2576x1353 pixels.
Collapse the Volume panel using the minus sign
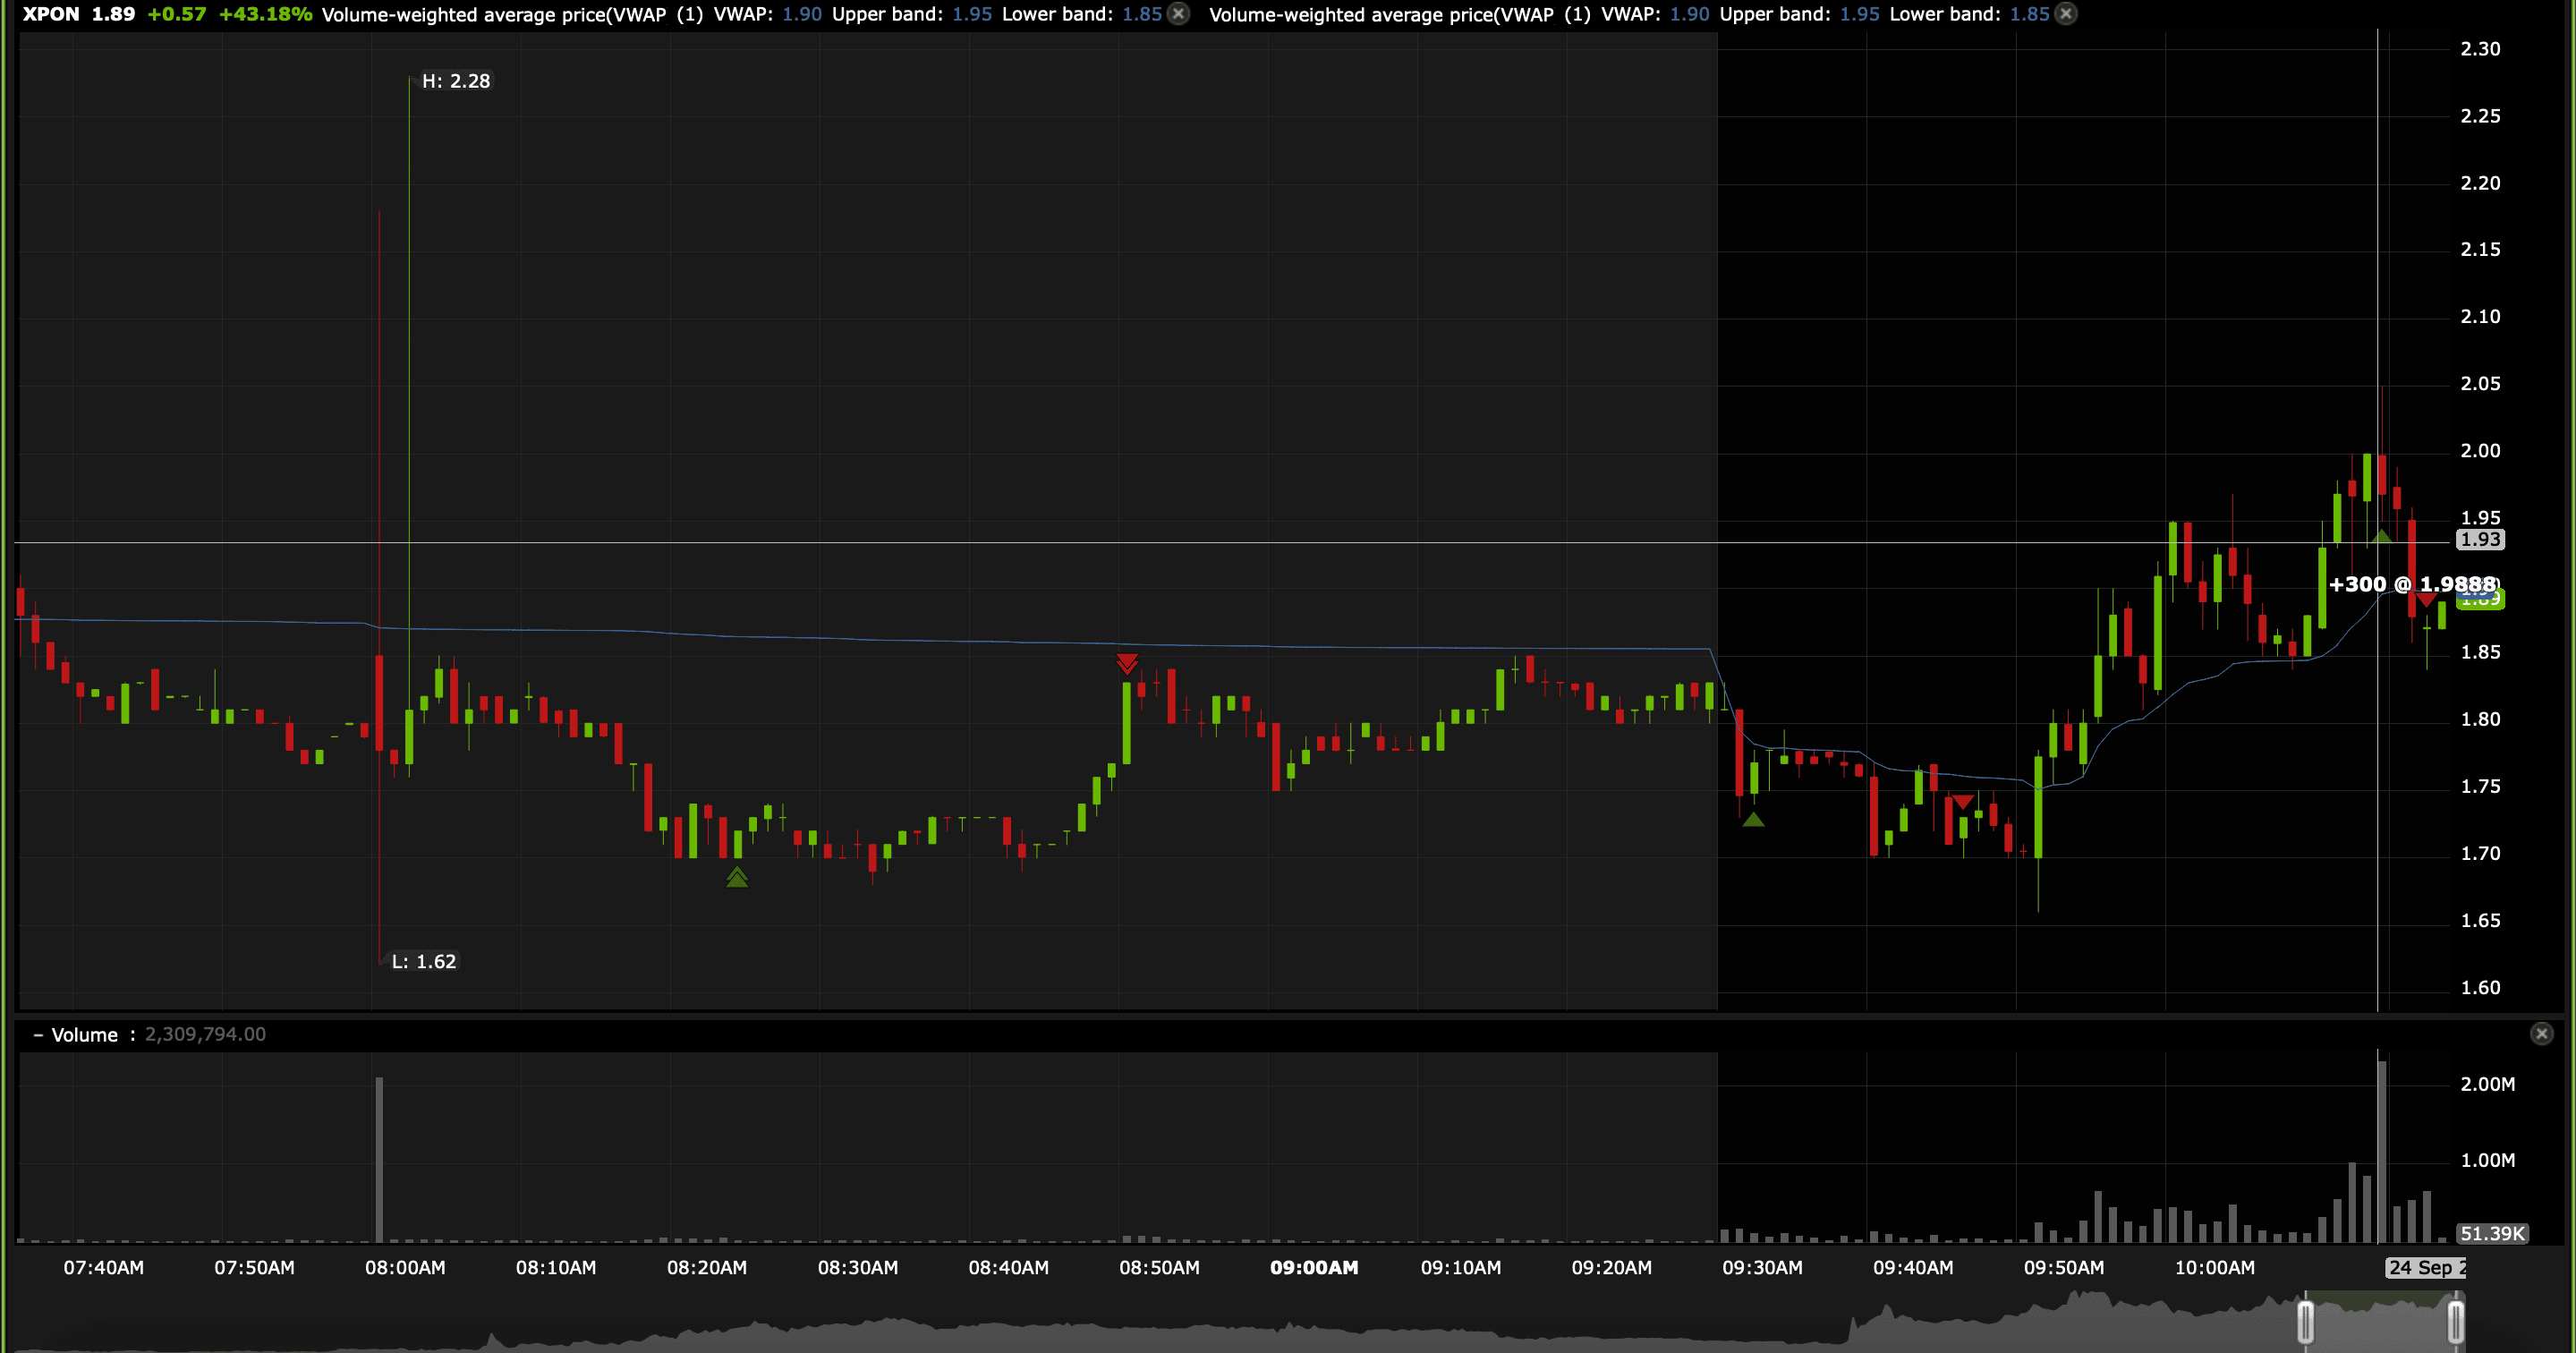click(x=38, y=1035)
